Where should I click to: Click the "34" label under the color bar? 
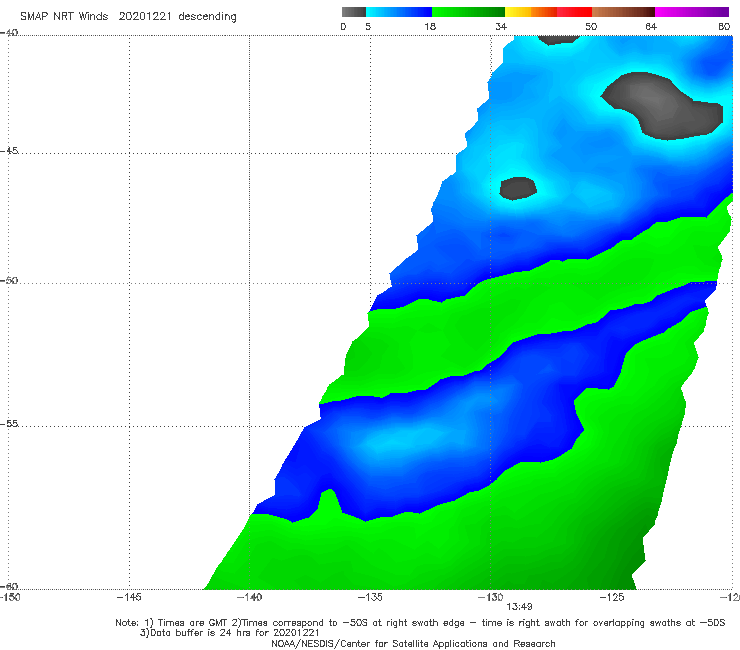pos(501,27)
